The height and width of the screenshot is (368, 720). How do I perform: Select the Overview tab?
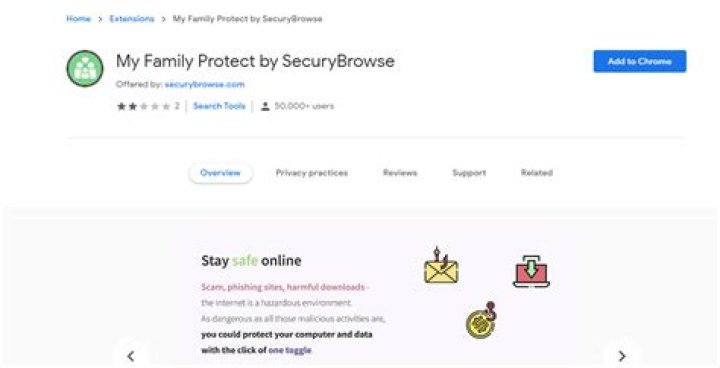pos(220,173)
